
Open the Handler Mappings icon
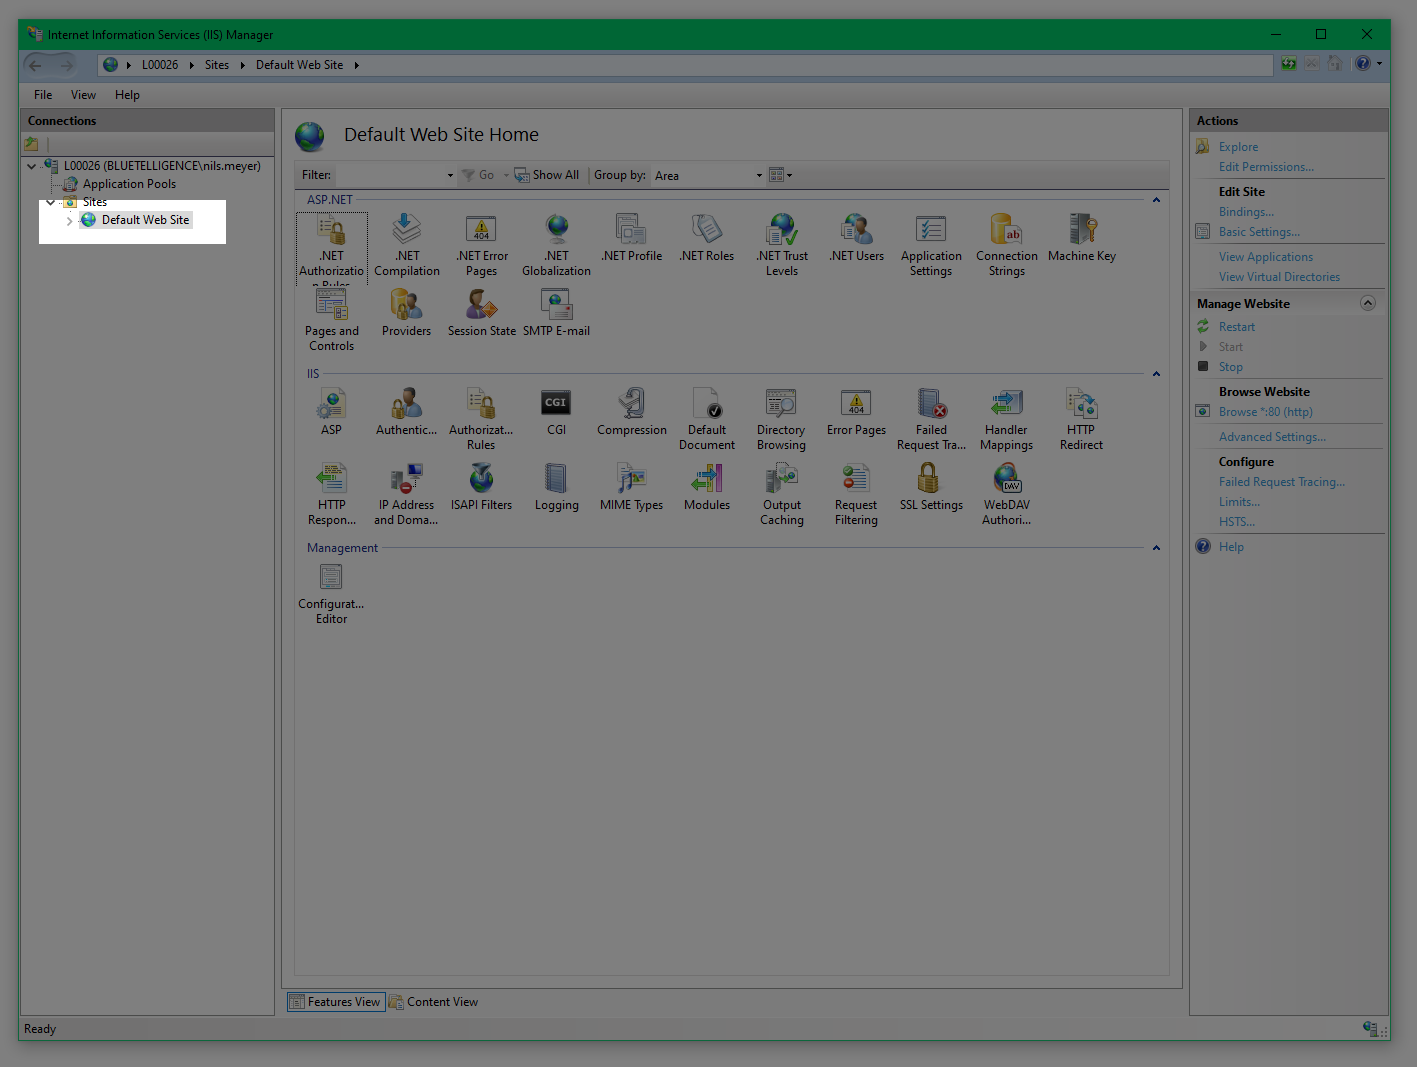click(x=1006, y=404)
